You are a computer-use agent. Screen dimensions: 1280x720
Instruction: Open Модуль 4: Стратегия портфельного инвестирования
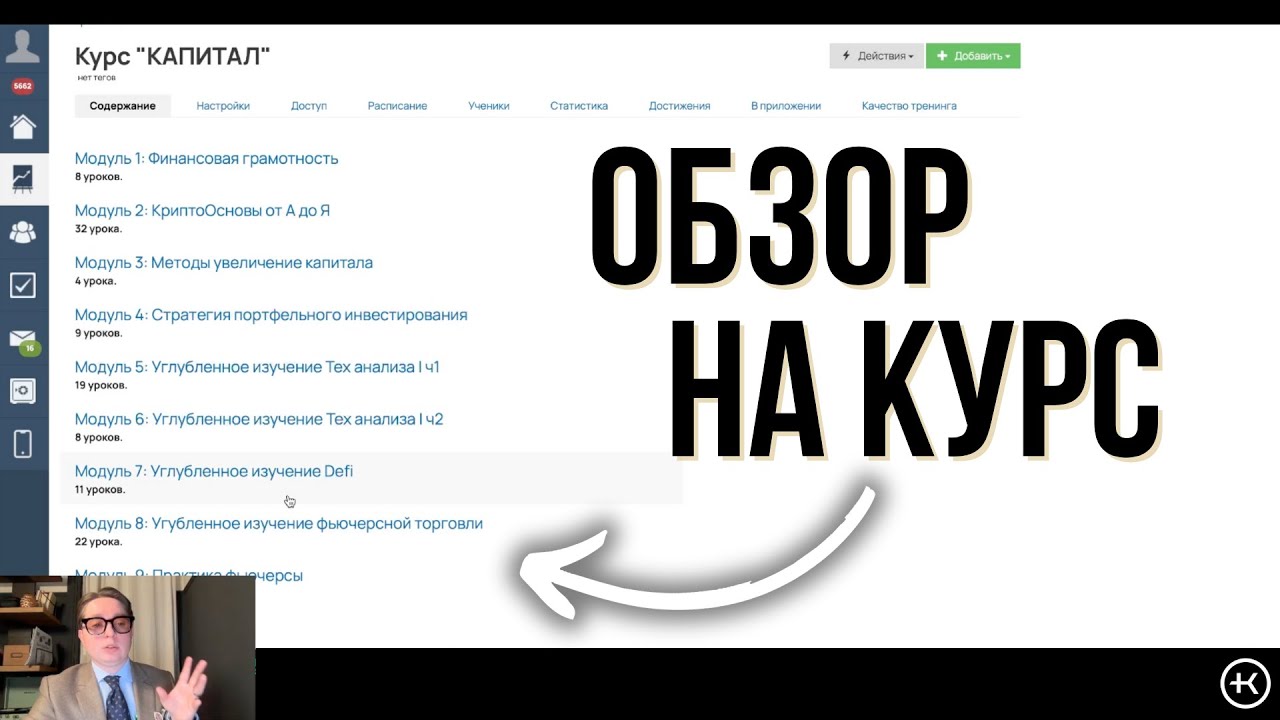tap(270, 315)
